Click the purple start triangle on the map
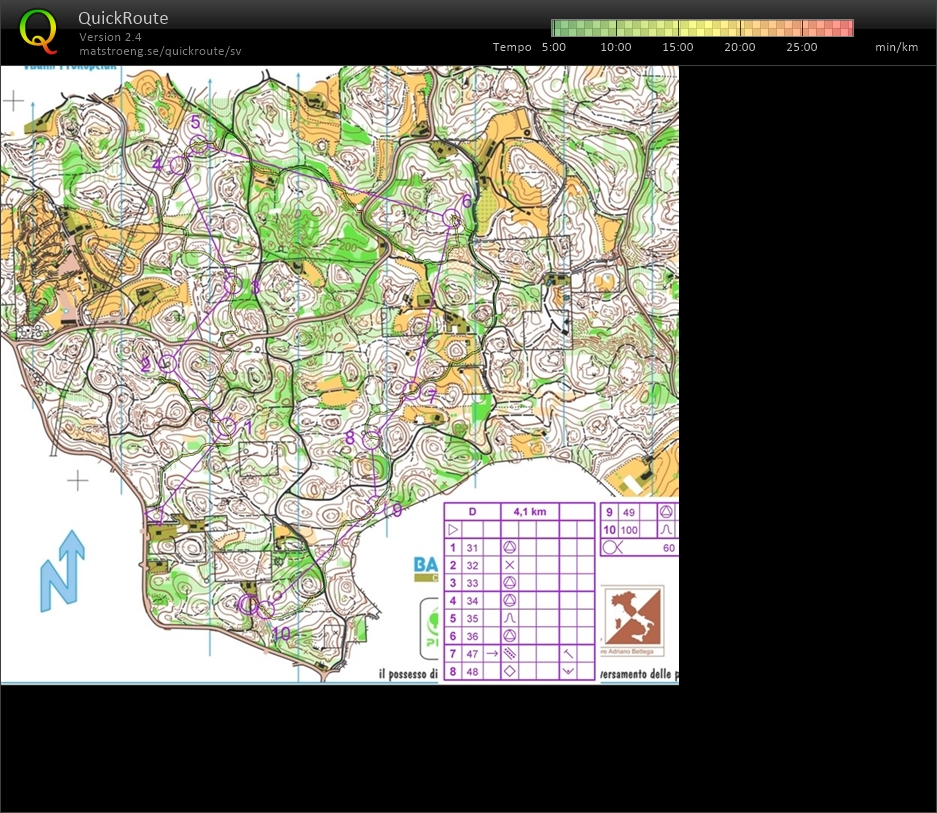 point(155,515)
